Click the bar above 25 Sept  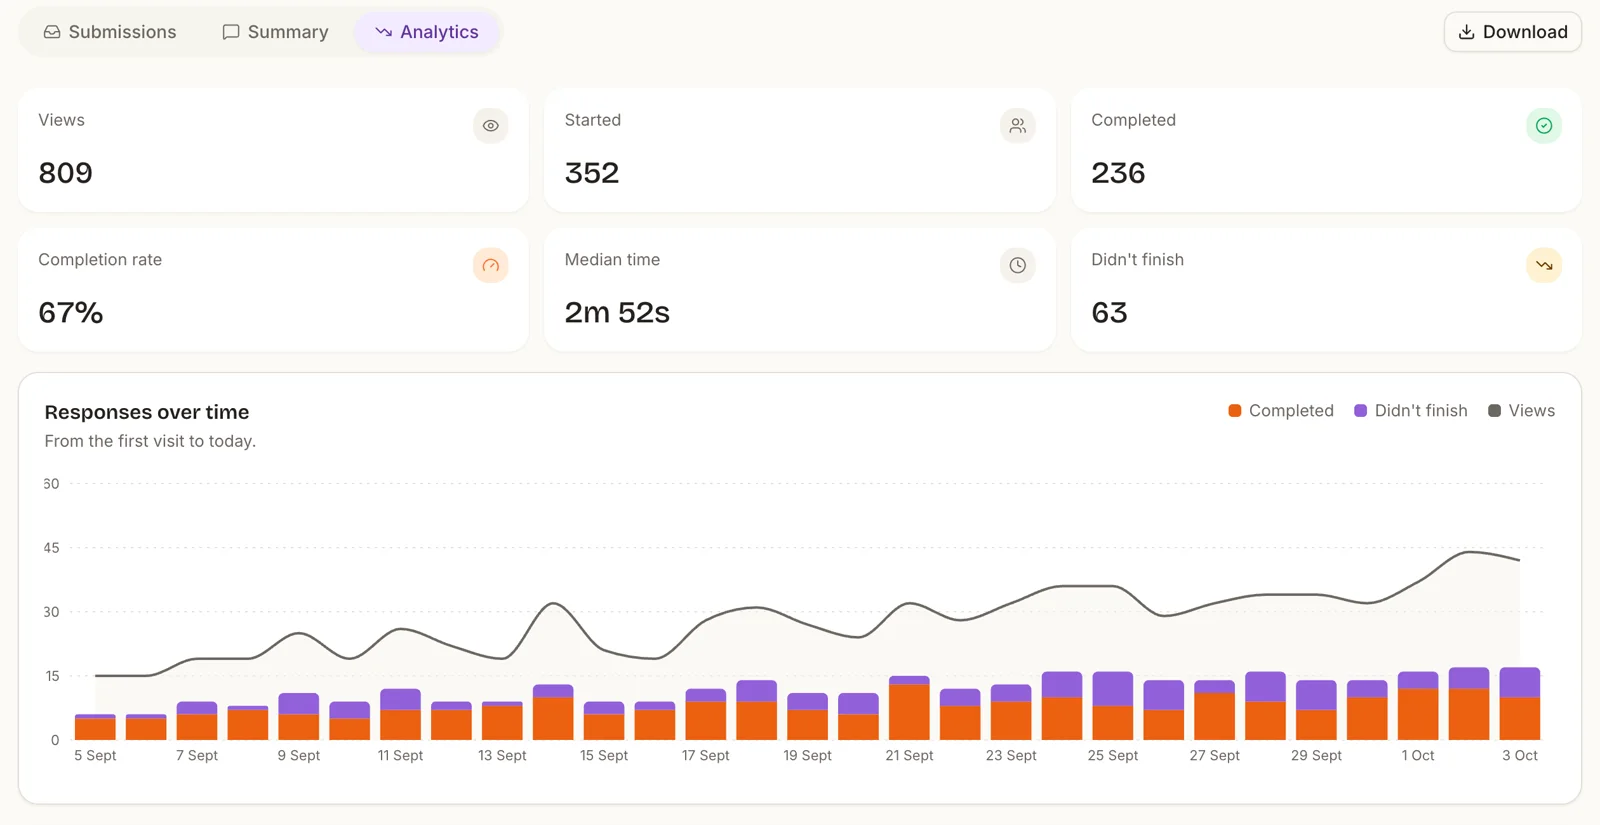[1113, 706]
